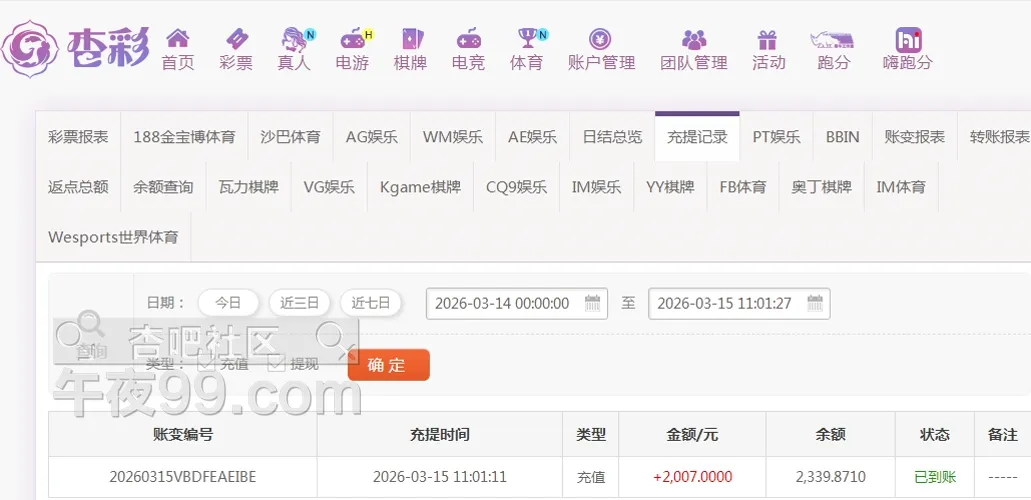This screenshot has width=1031, height=500.
Task: Select the 今日 quick date button
Action: [x=228, y=303]
